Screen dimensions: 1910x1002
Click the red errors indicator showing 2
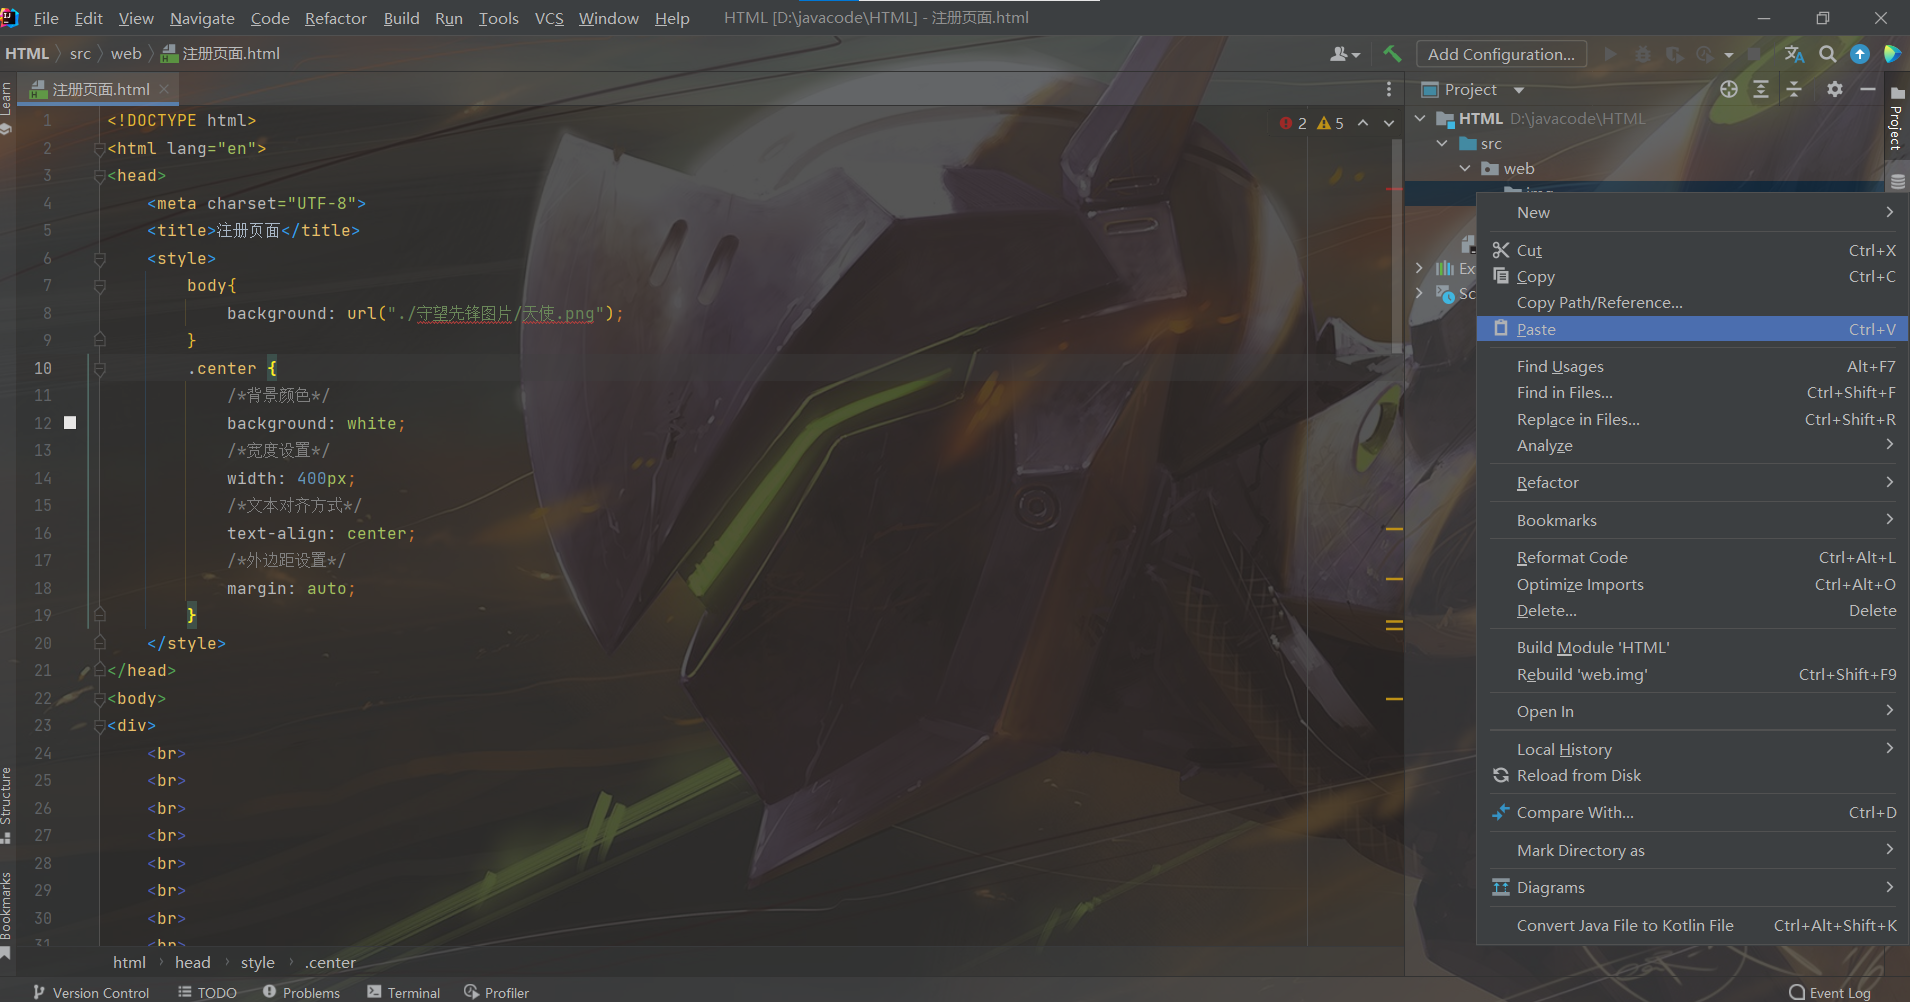pos(1293,123)
